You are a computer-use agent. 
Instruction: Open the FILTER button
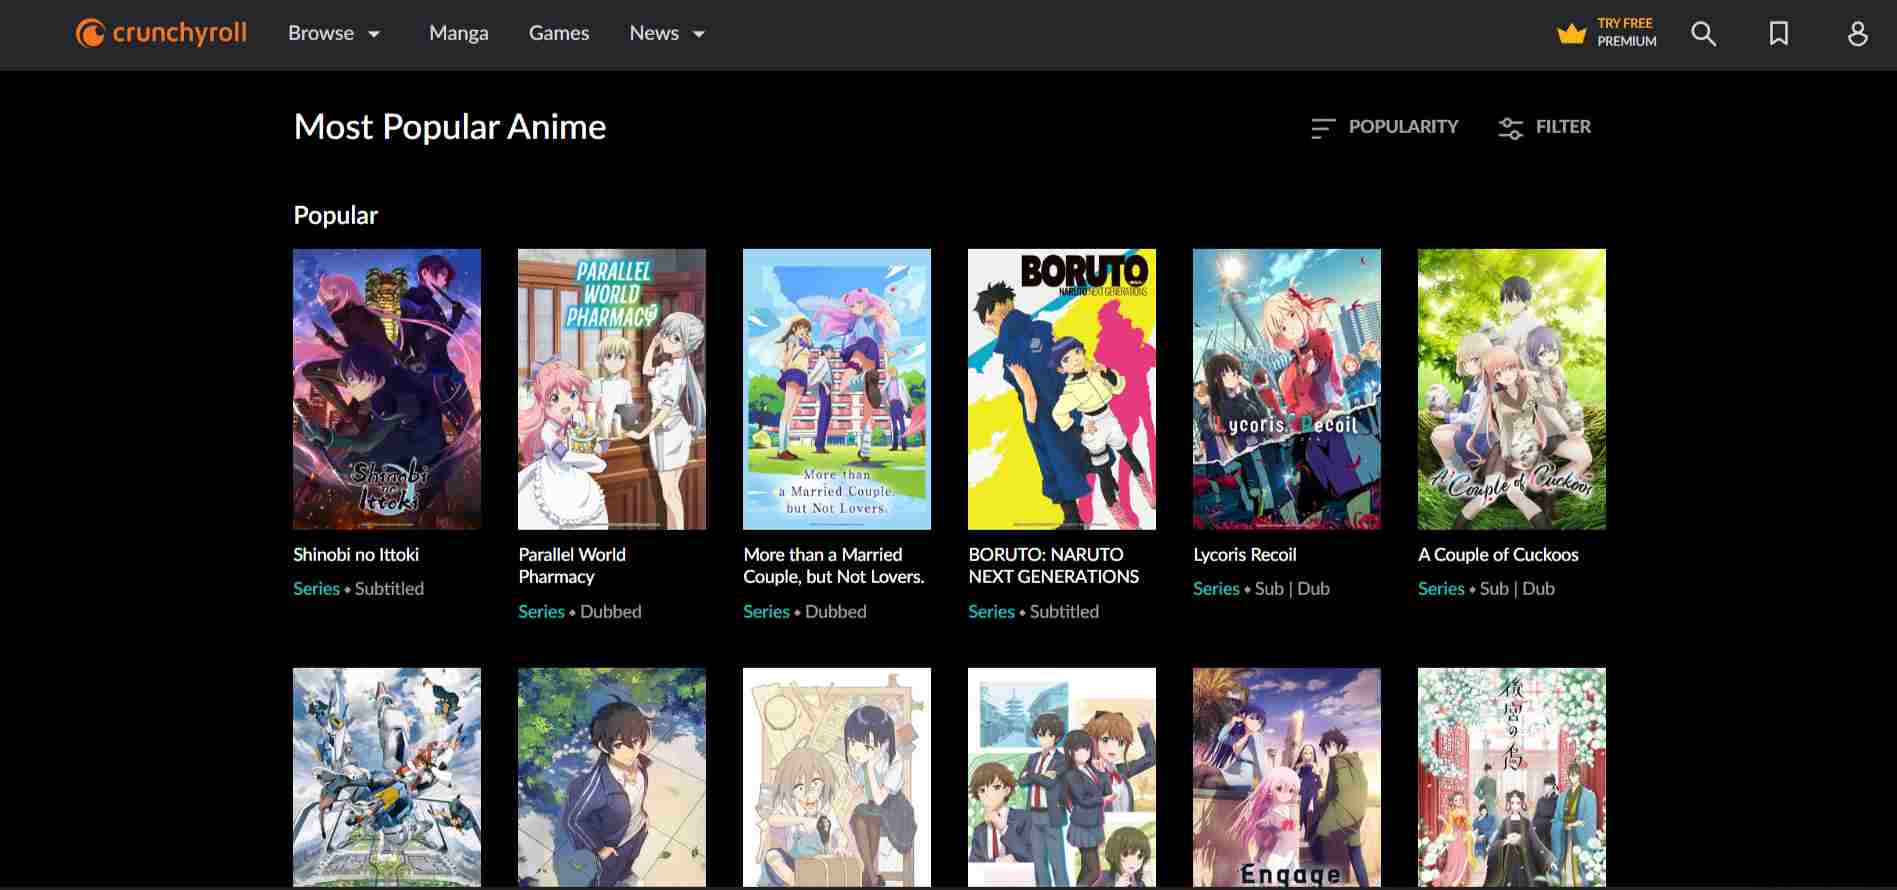[x=1545, y=127]
